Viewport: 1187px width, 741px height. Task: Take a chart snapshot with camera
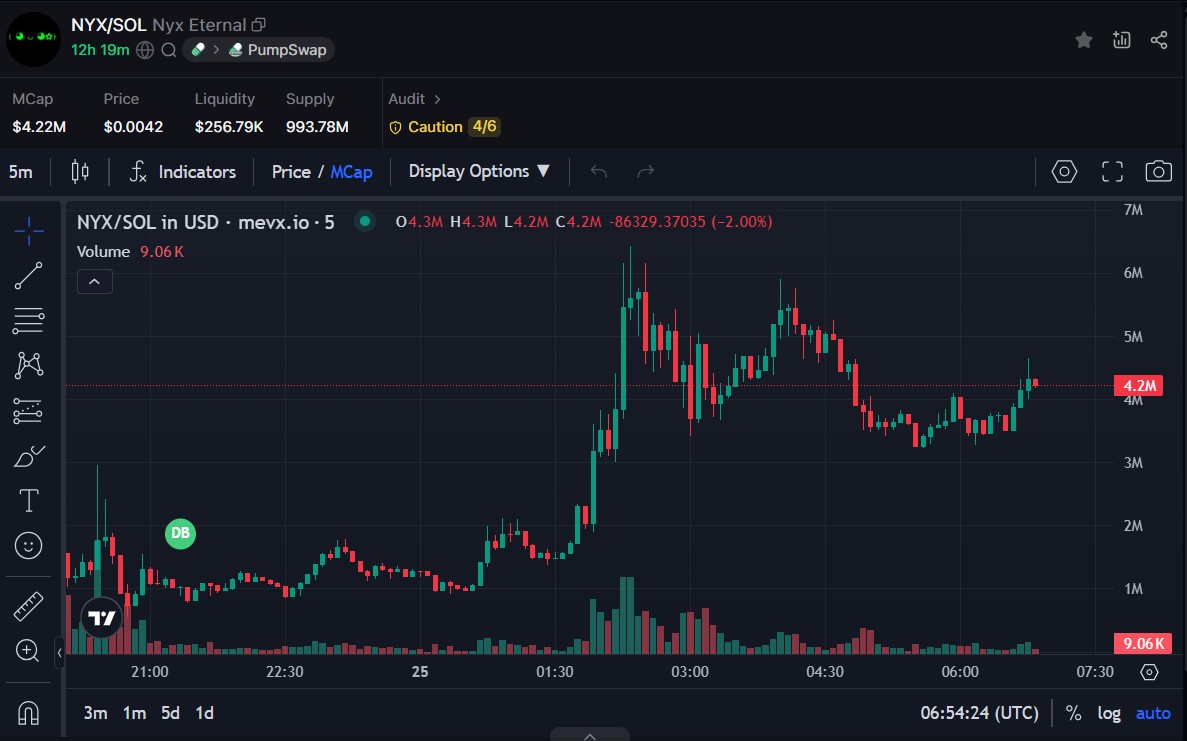click(1158, 172)
